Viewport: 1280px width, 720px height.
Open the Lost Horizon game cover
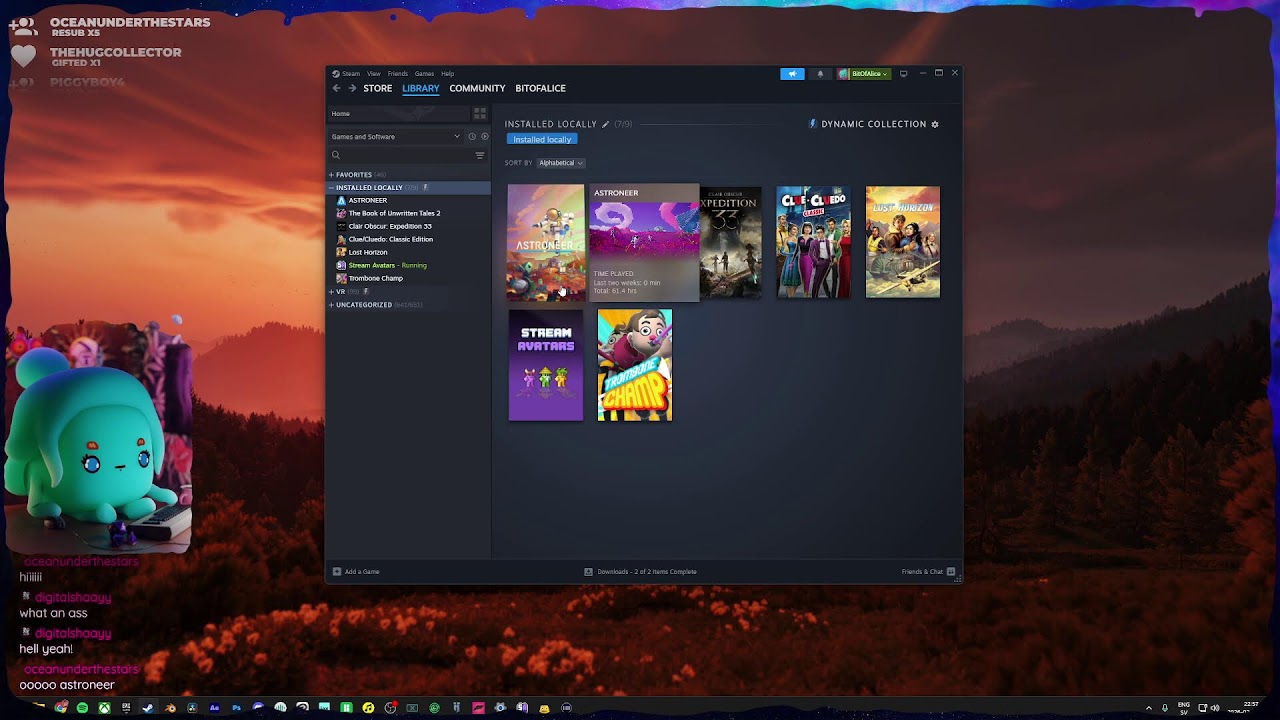tap(903, 242)
